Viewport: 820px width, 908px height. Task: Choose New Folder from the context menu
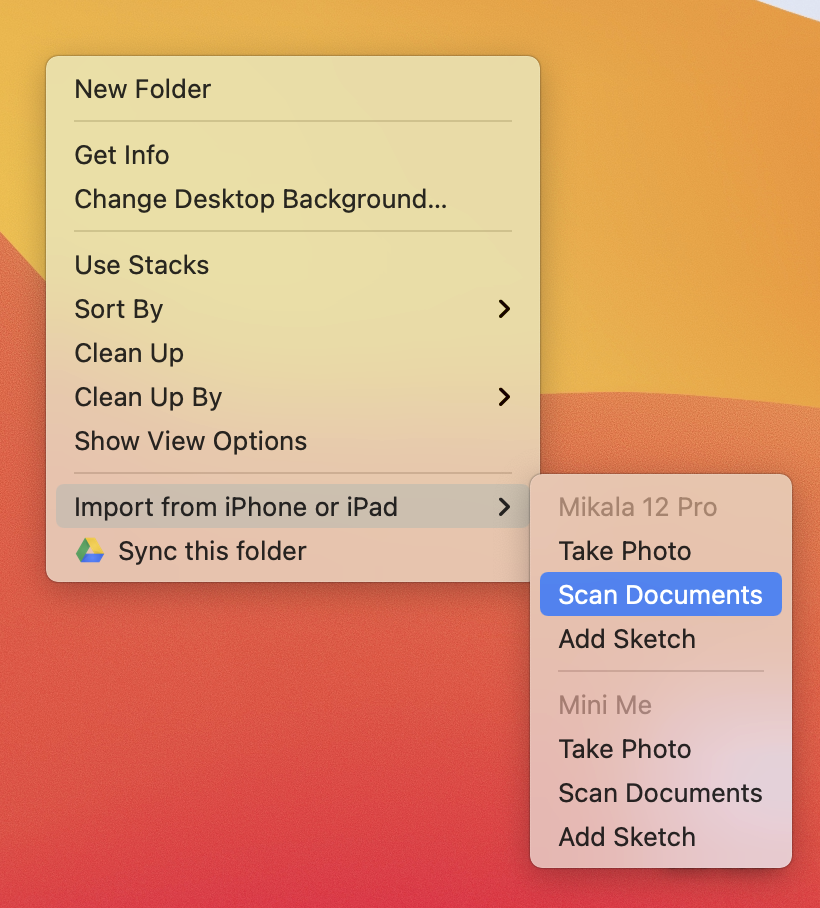tap(143, 89)
